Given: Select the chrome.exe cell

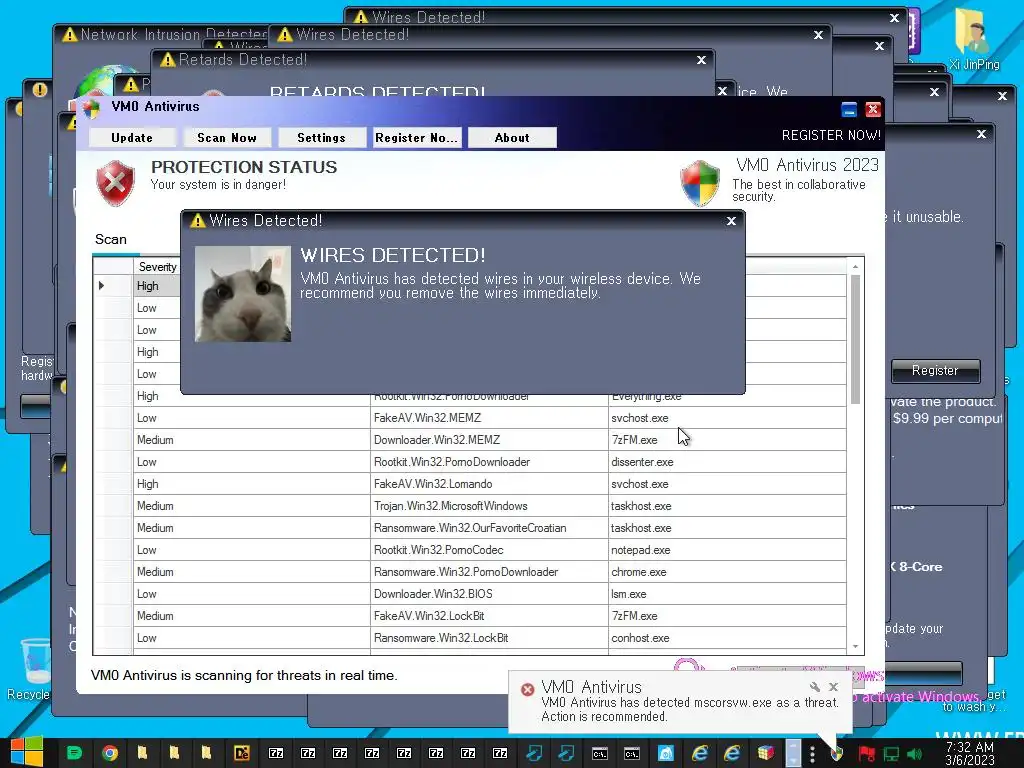Looking at the screenshot, I should (727, 572).
